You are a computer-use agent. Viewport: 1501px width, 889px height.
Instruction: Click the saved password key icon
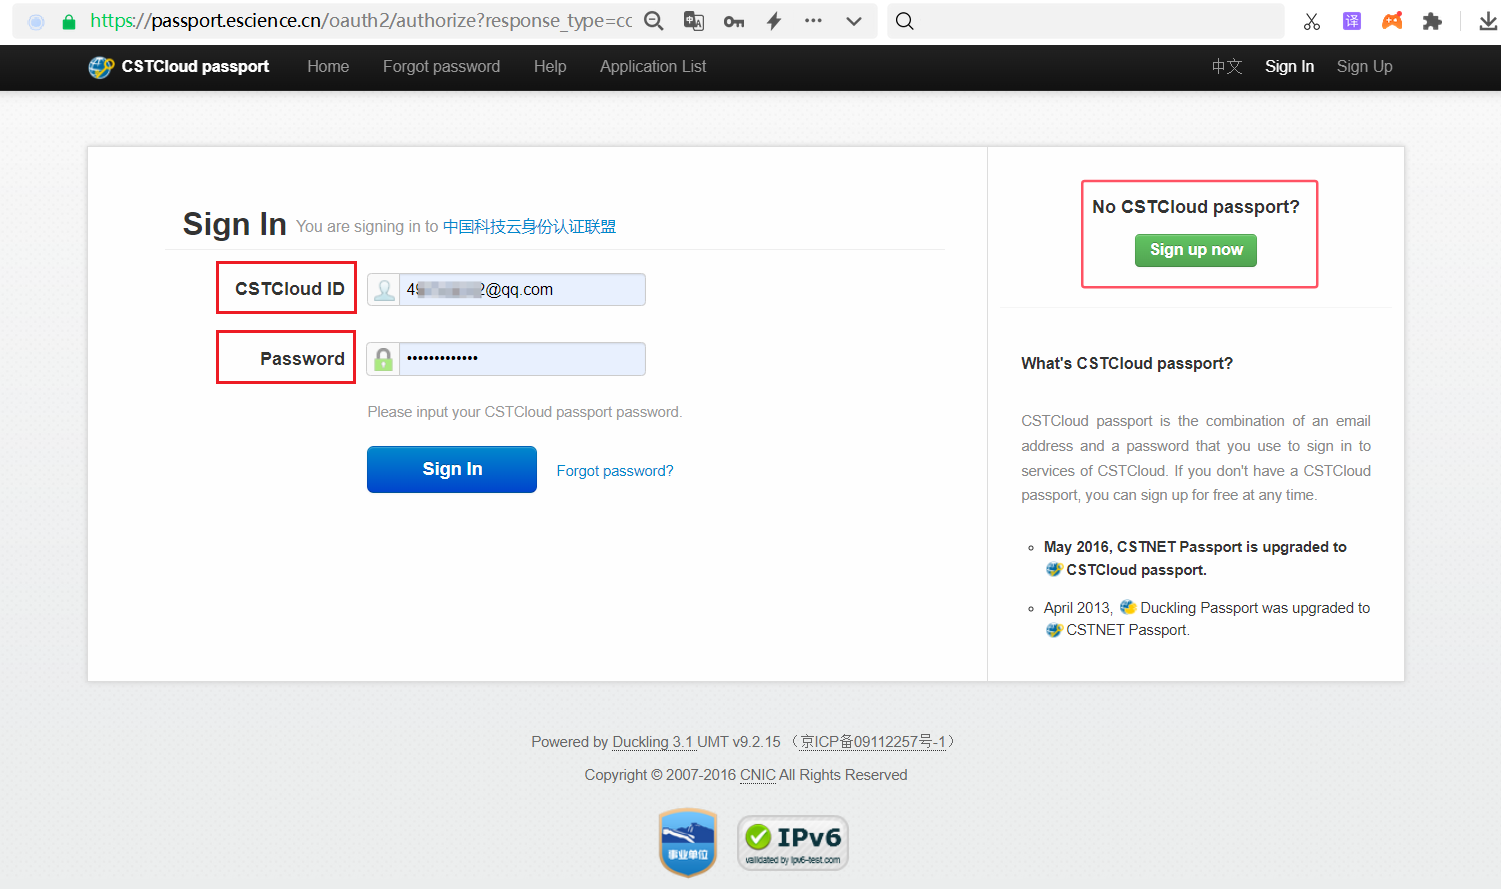click(734, 21)
